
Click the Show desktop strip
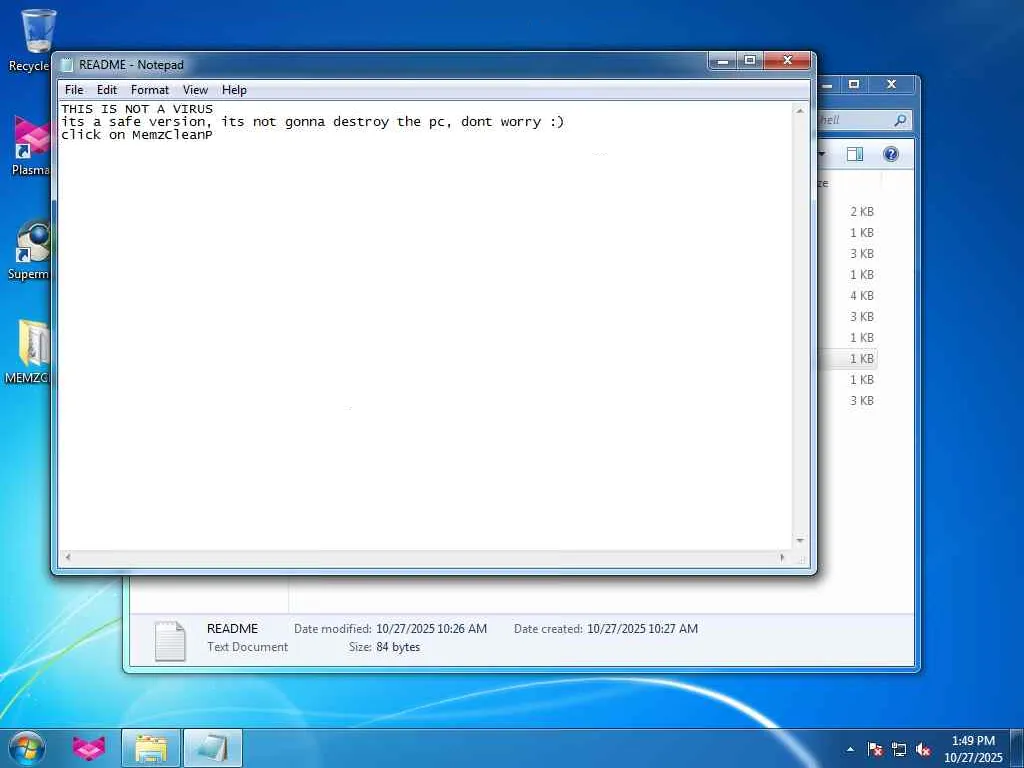pos(1017,748)
